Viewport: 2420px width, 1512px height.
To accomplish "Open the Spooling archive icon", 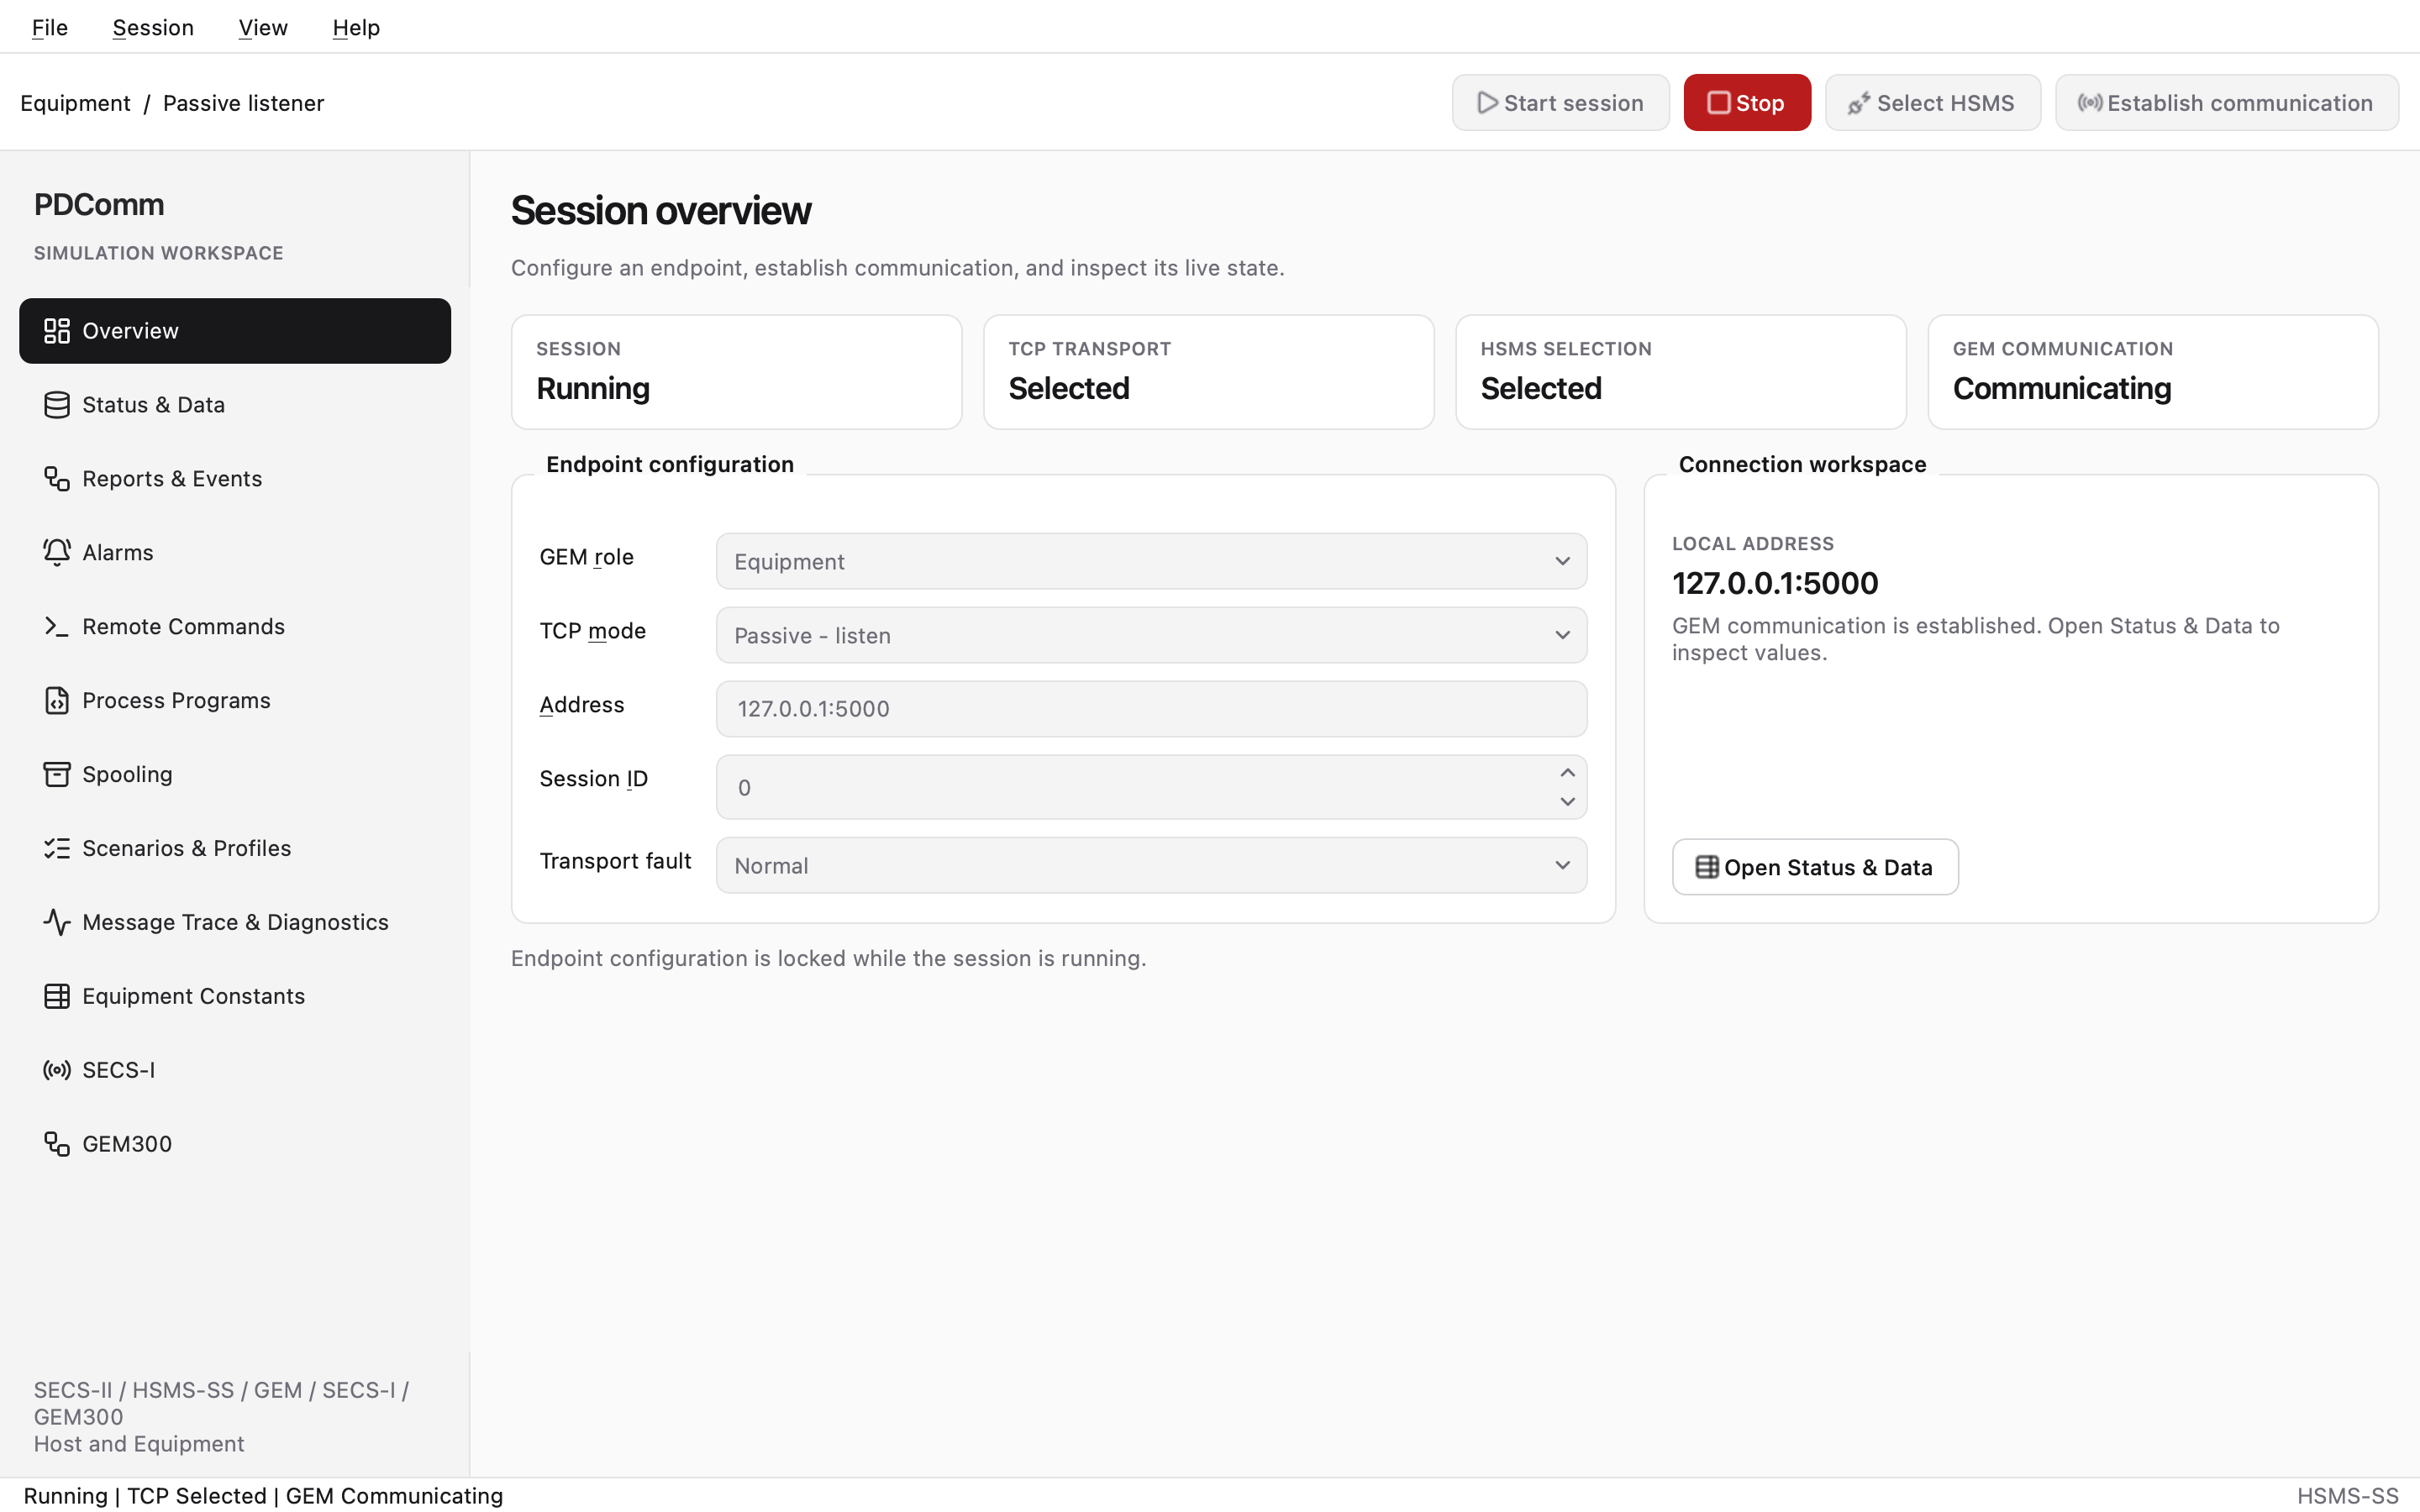I will [x=57, y=775].
